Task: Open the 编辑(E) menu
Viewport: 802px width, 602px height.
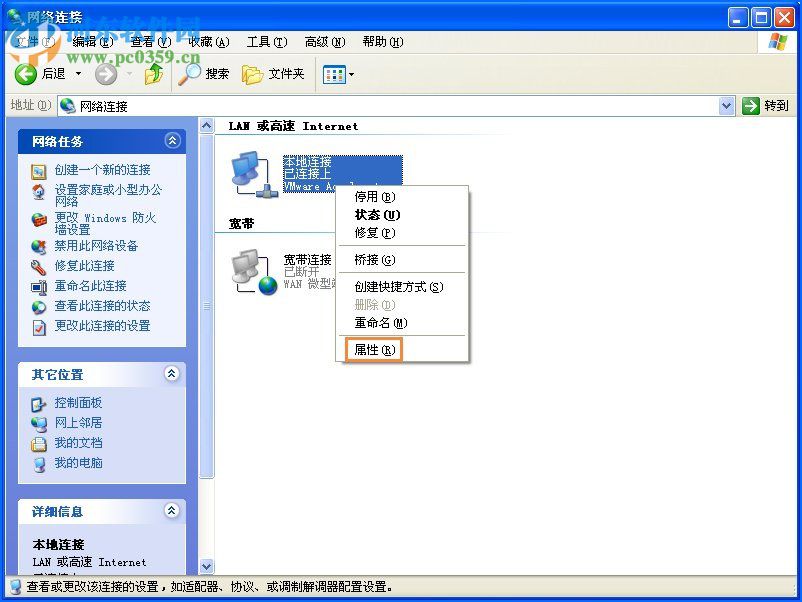Action: click(93, 42)
